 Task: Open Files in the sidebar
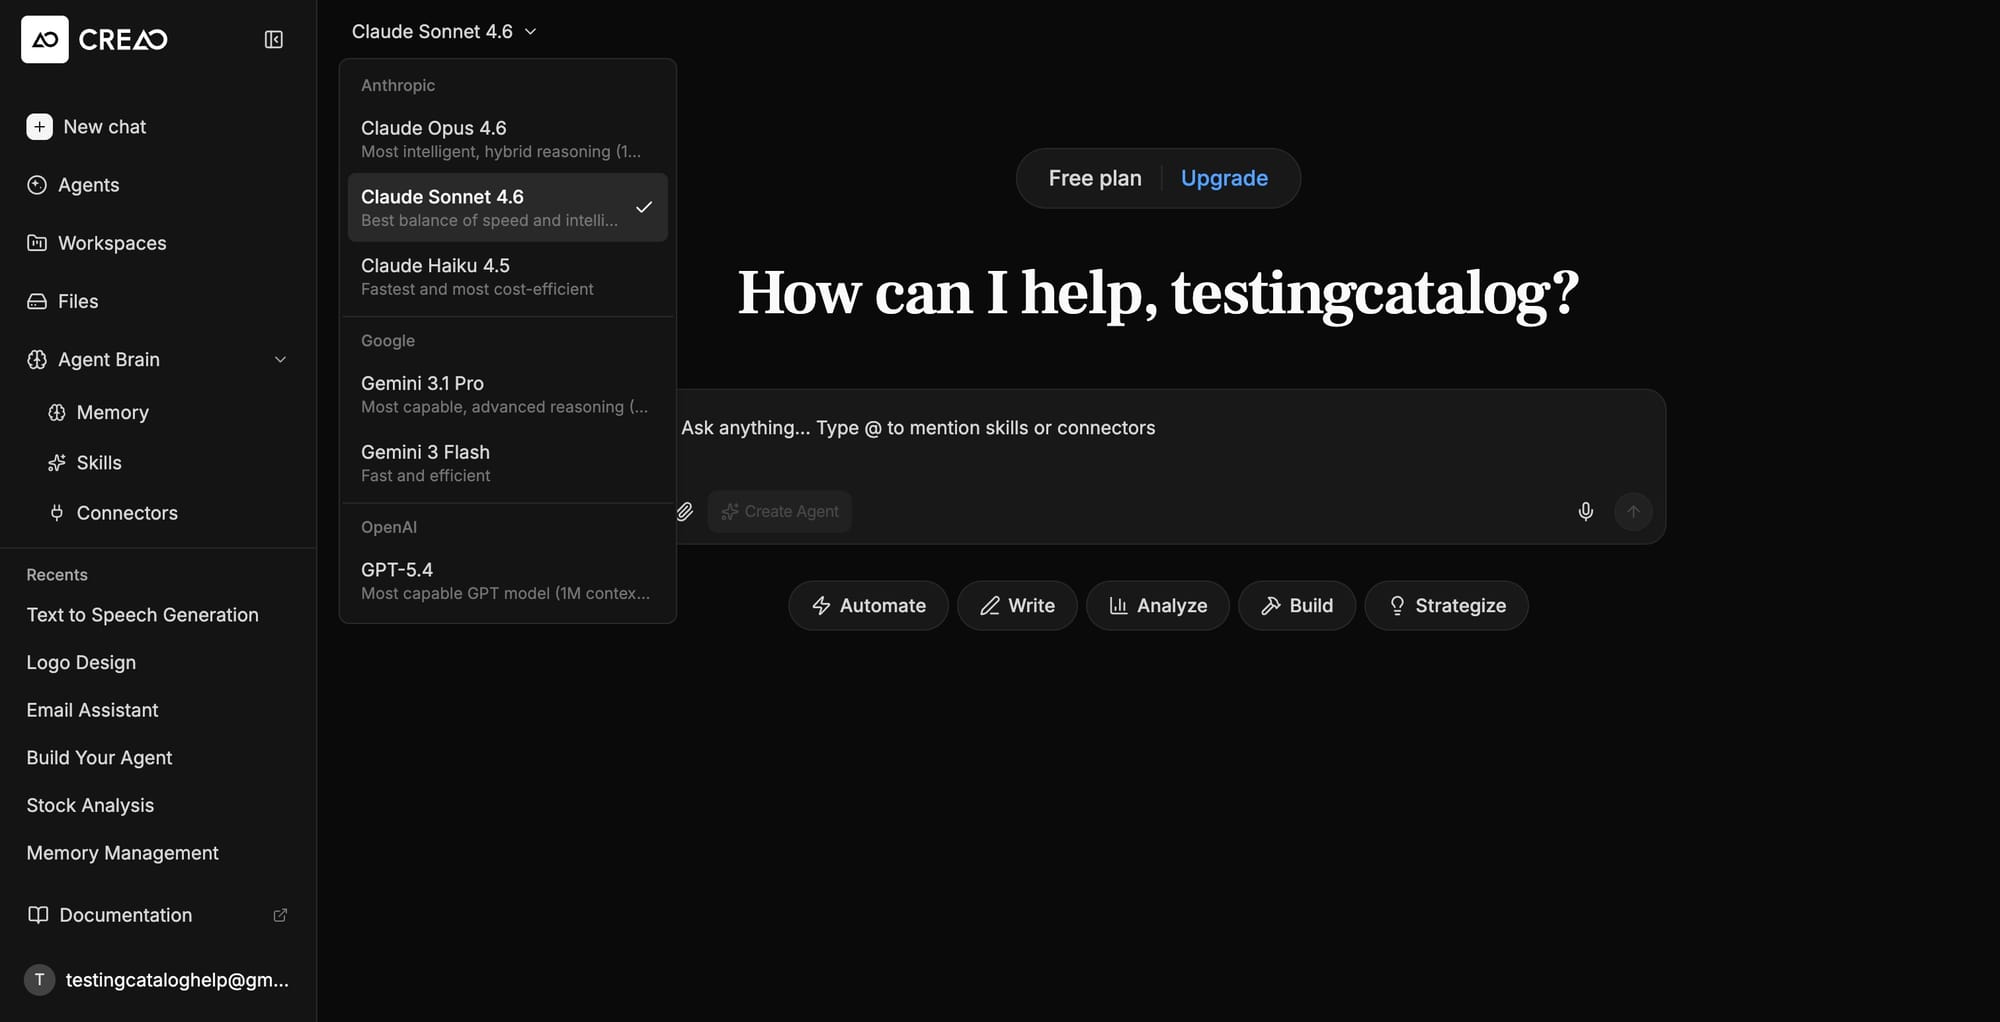[x=77, y=301]
